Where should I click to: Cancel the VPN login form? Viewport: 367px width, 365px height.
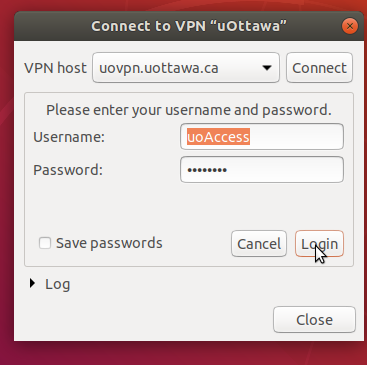point(259,244)
